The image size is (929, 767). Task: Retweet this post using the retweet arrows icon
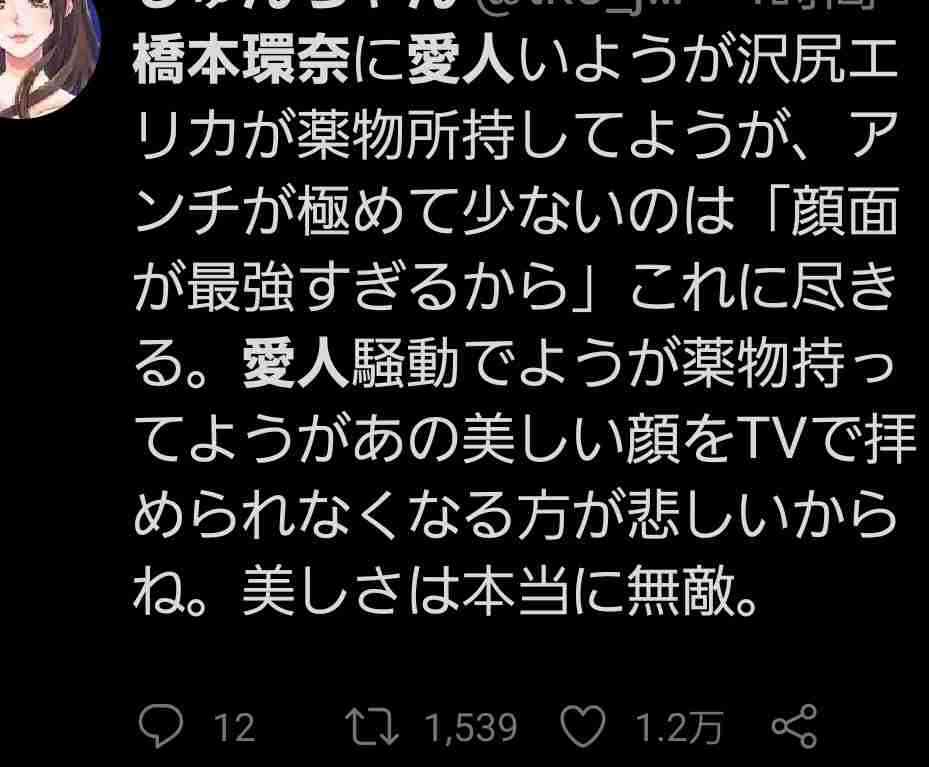[x=373, y=726]
